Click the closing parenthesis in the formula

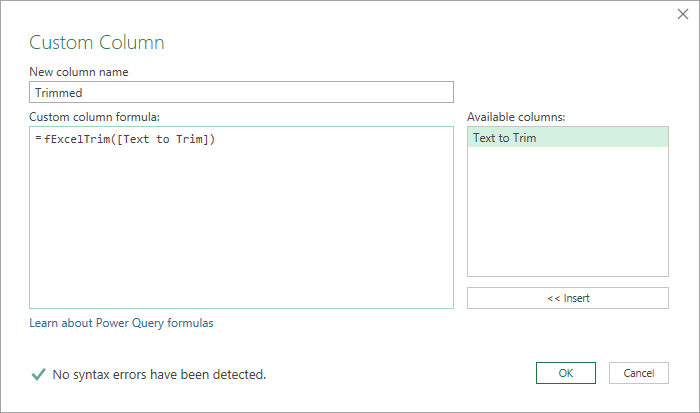212,139
